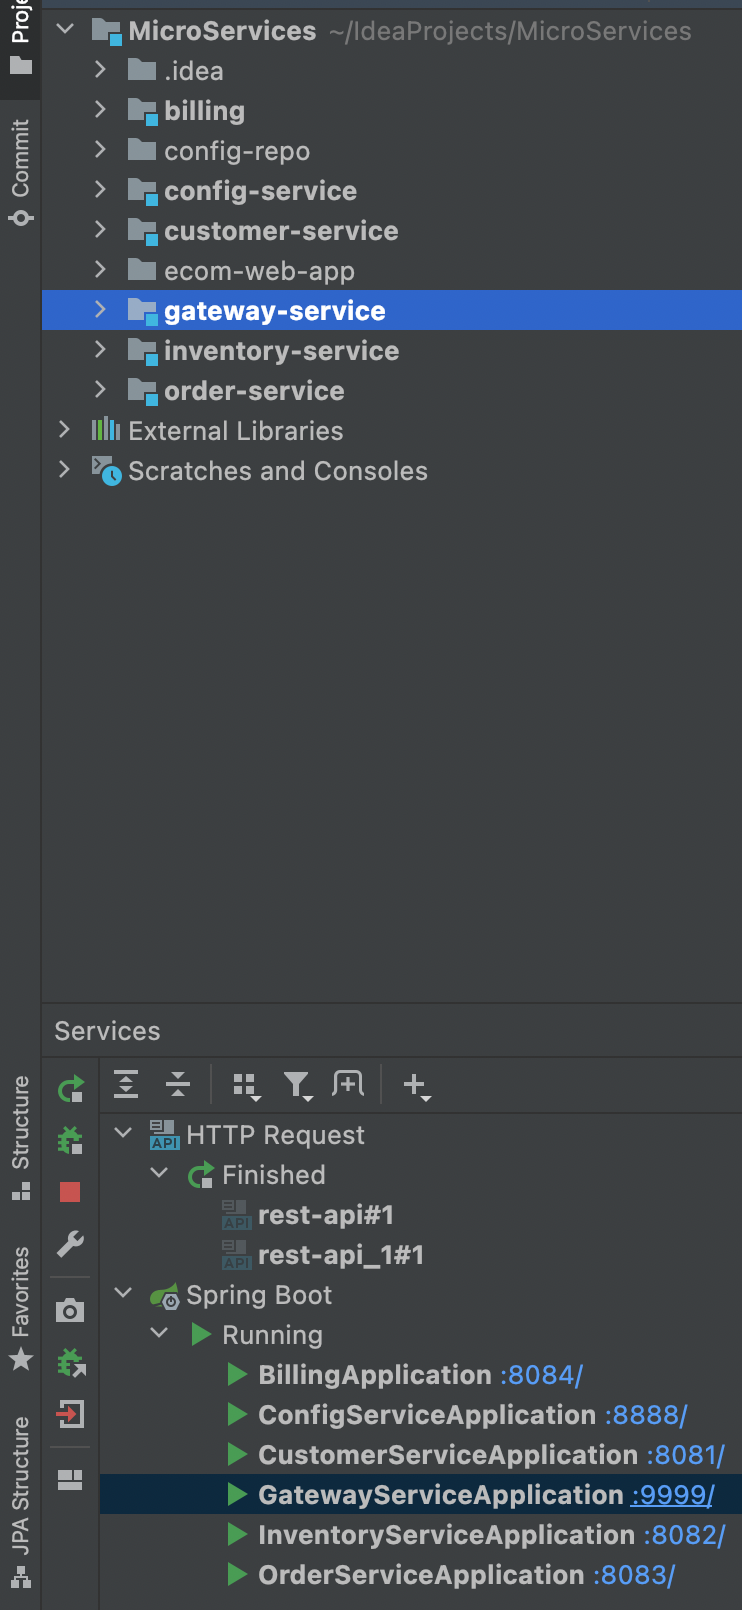Collapse the MicroServices project root
742x1610 pixels.
[65, 30]
